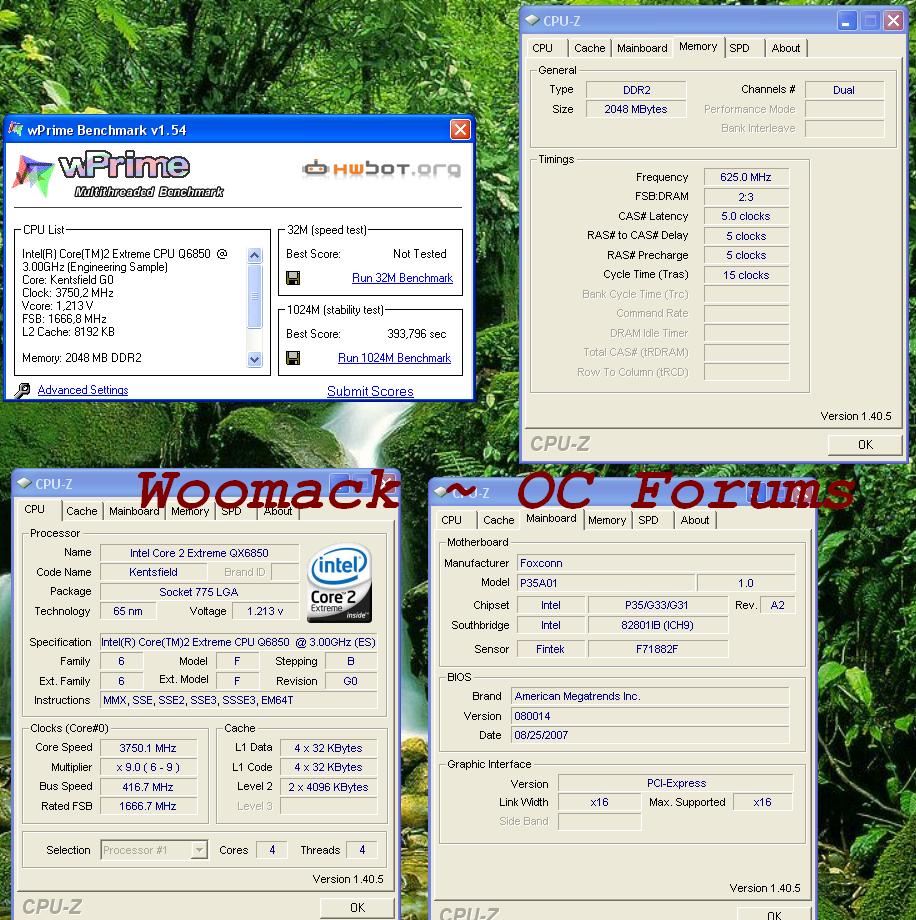The width and height of the screenshot is (916, 920).
Task: Click the memory Type field showing DDR2
Action: pyautogui.click(x=636, y=90)
